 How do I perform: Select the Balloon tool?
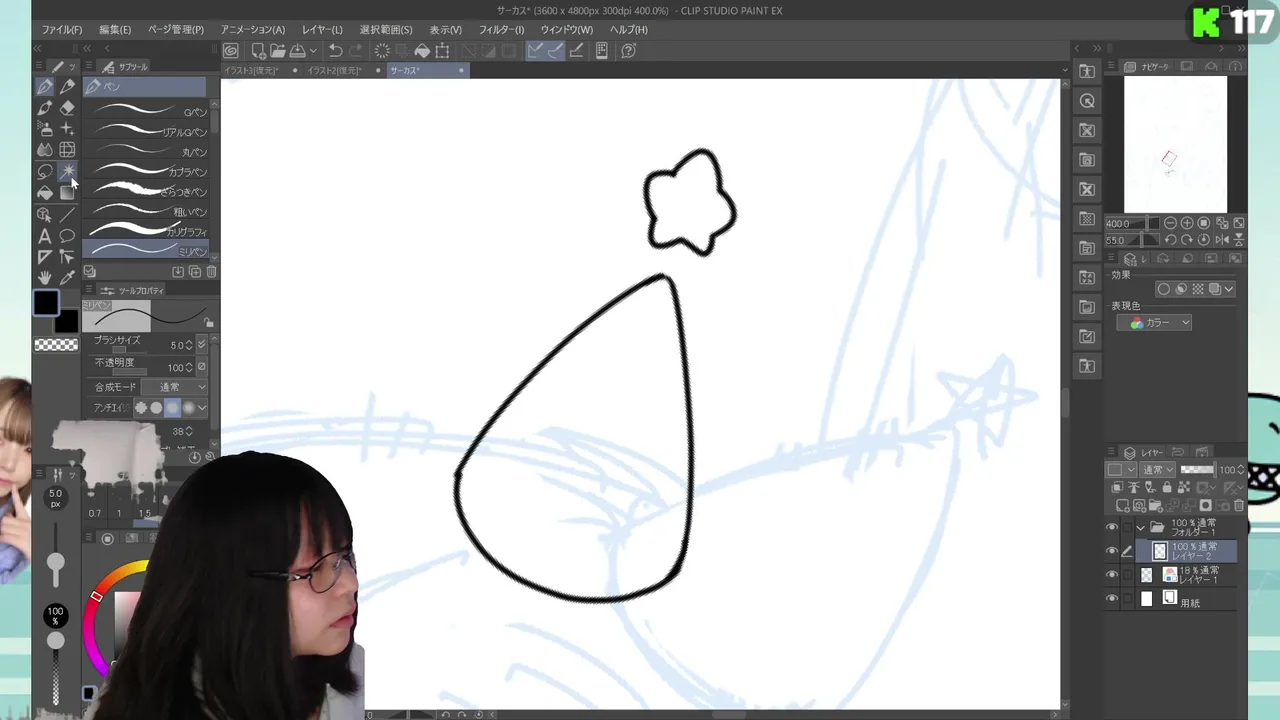point(67,236)
